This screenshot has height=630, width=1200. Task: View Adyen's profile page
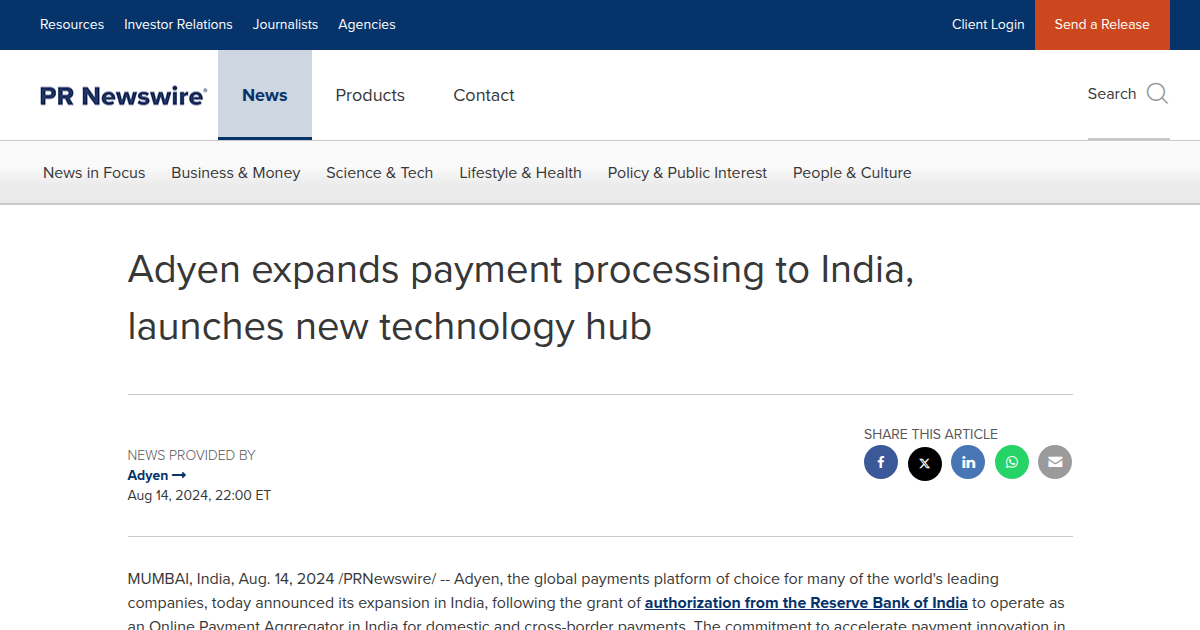tap(147, 475)
